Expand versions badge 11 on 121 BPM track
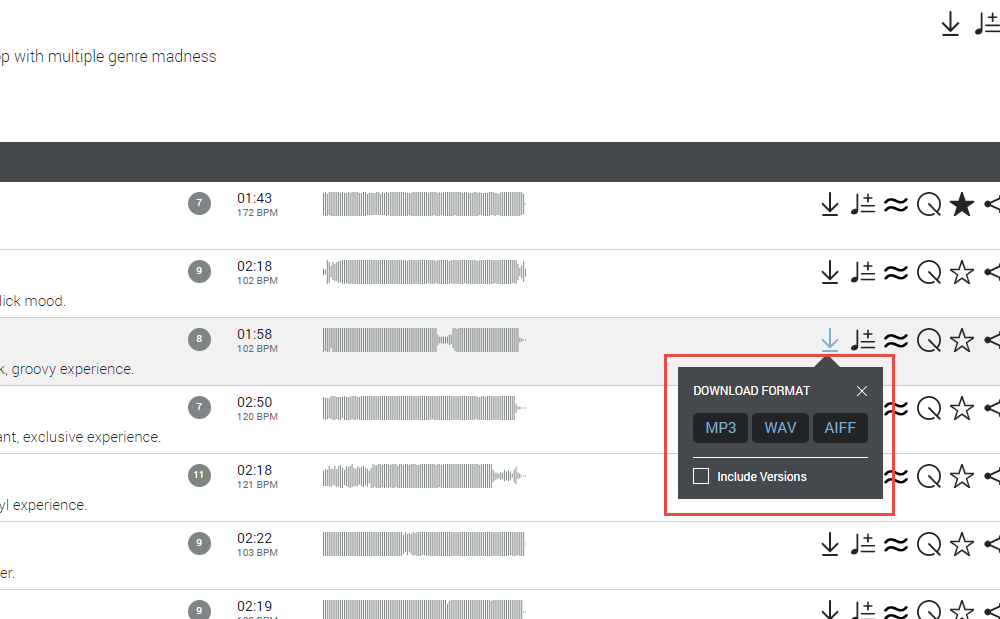1000x619 pixels. [x=199, y=475]
